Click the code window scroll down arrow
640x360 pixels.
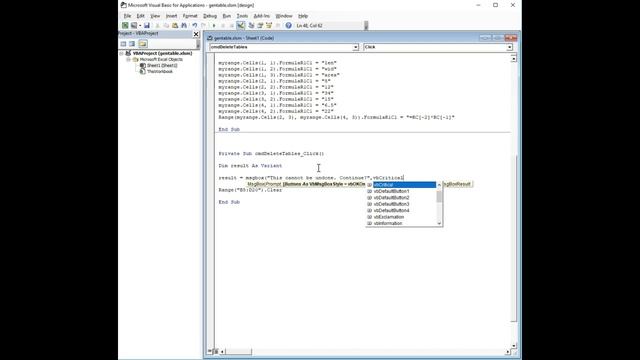coord(513,345)
